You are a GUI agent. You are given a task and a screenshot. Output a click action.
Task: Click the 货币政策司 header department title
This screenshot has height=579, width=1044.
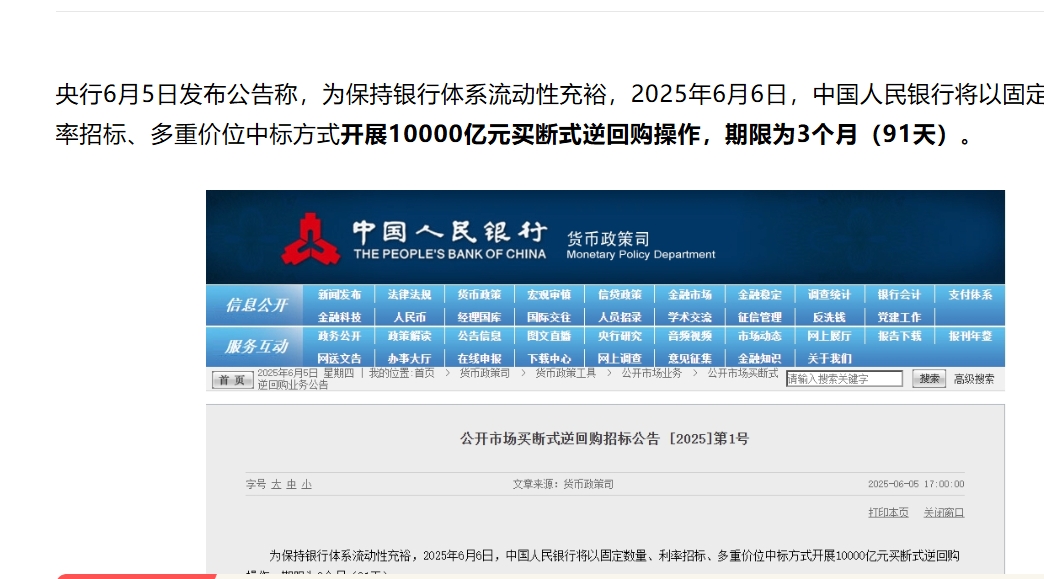(608, 238)
